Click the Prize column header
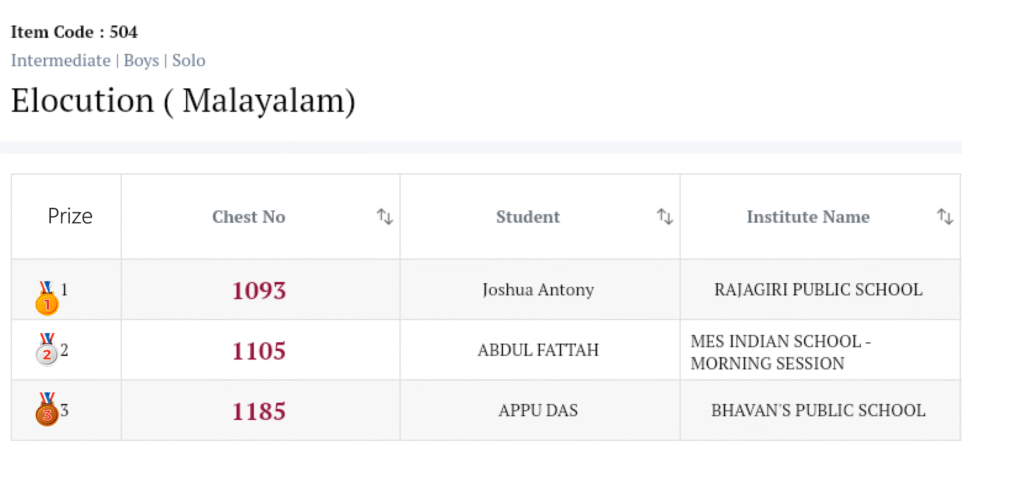The width and height of the screenshot is (1024, 489). [x=70, y=217]
